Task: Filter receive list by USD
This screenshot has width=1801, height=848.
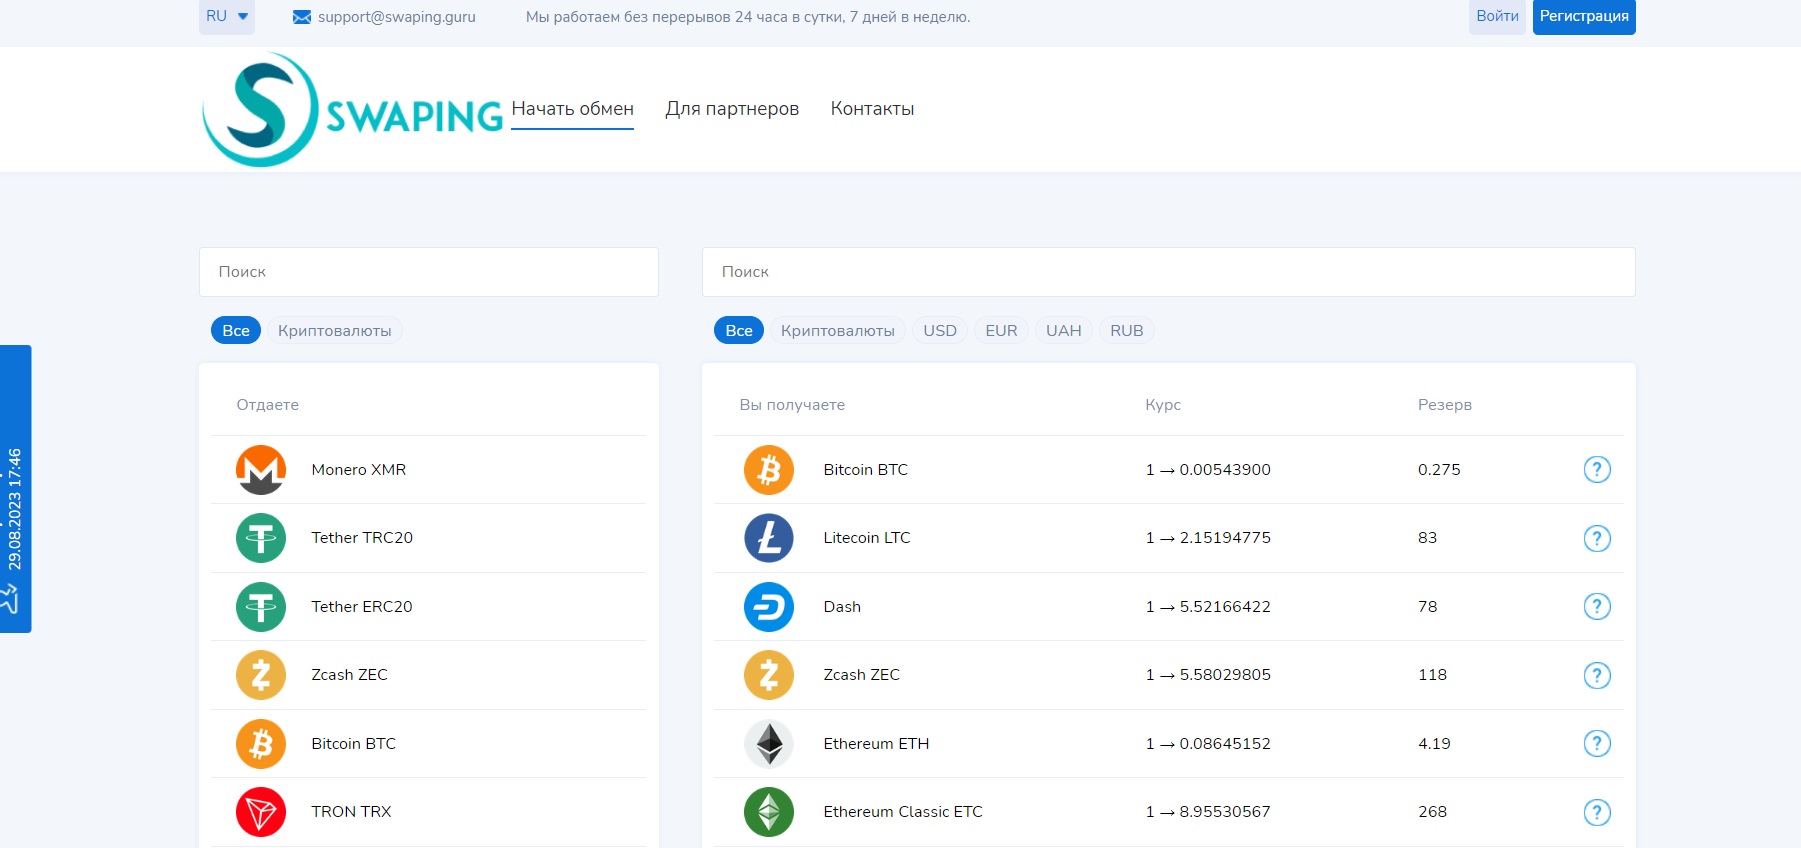Action: coord(940,331)
